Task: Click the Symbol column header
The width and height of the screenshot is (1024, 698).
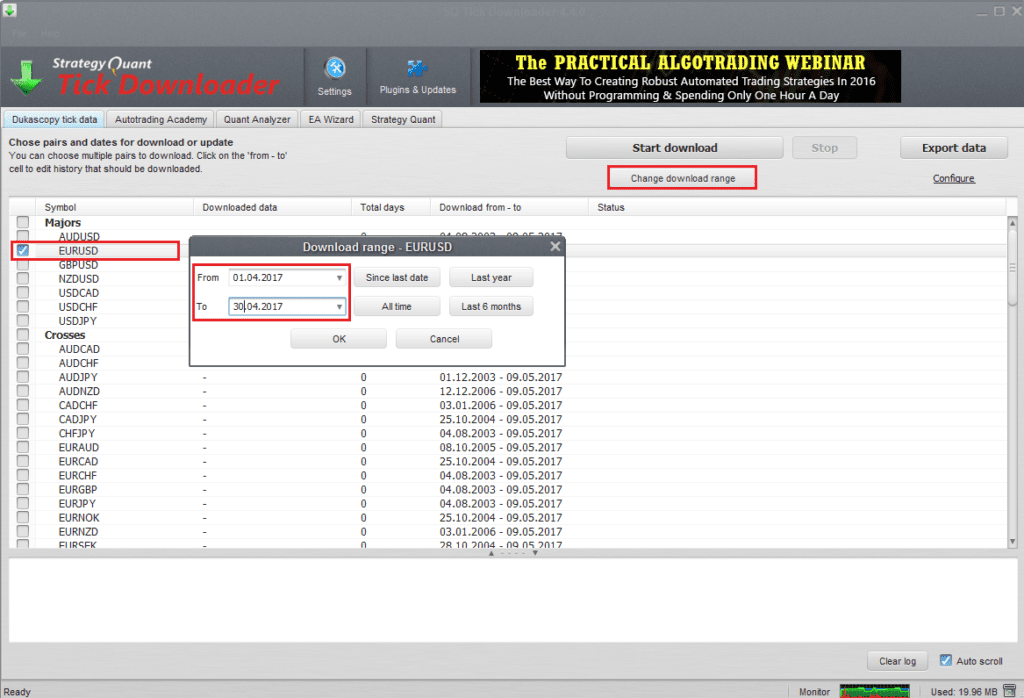Action: click(115, 207)
